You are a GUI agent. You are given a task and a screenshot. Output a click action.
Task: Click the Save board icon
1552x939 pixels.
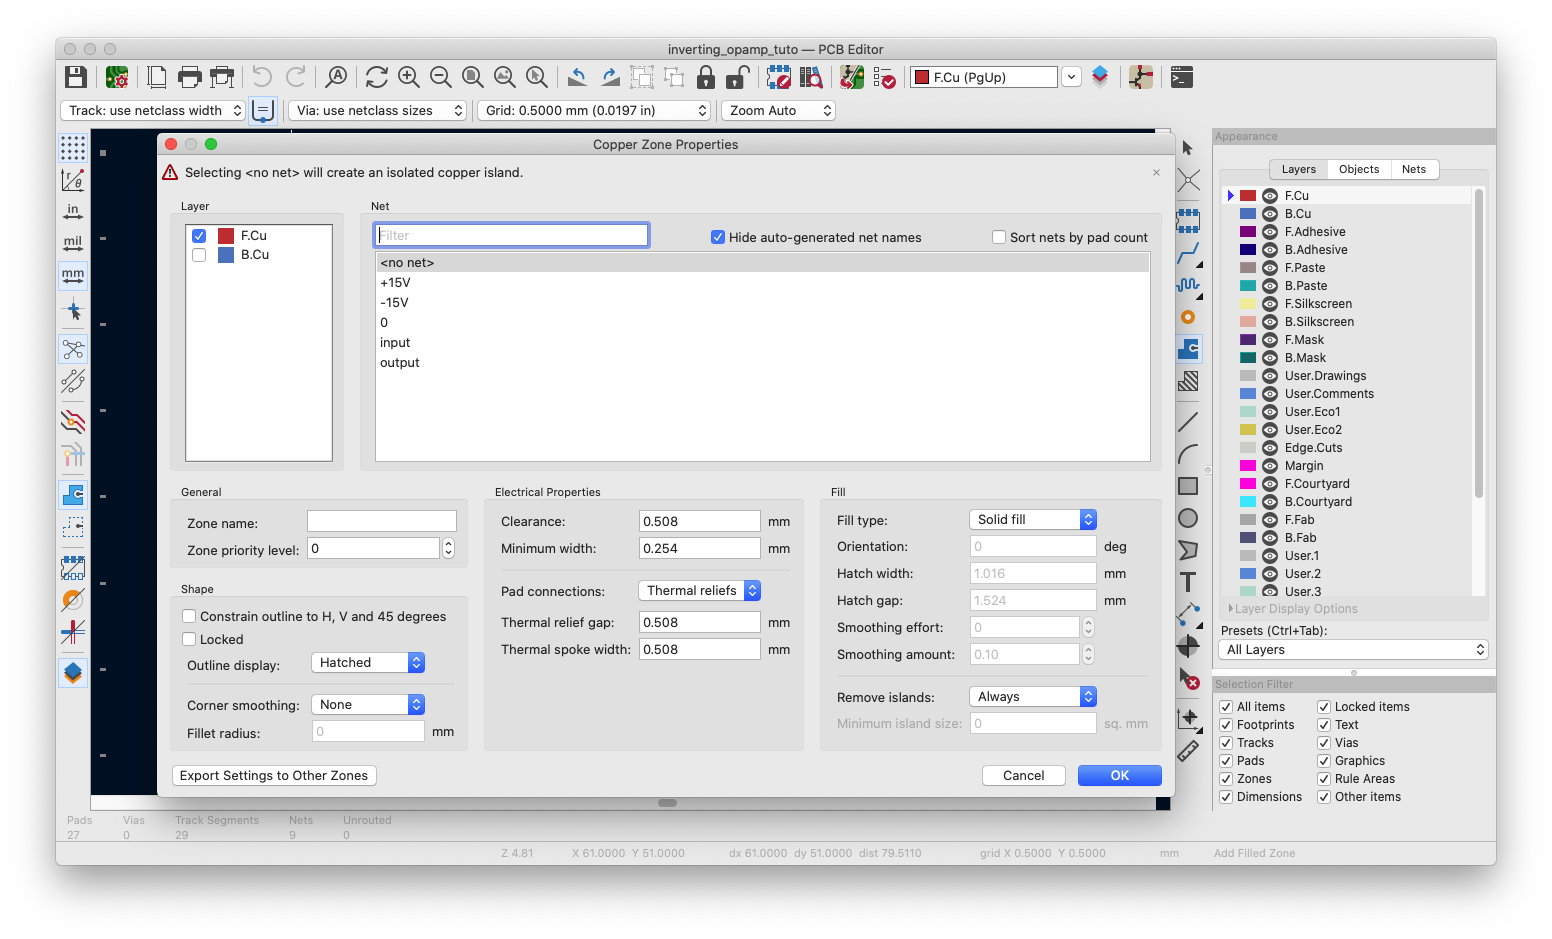(x=75, y=77)
